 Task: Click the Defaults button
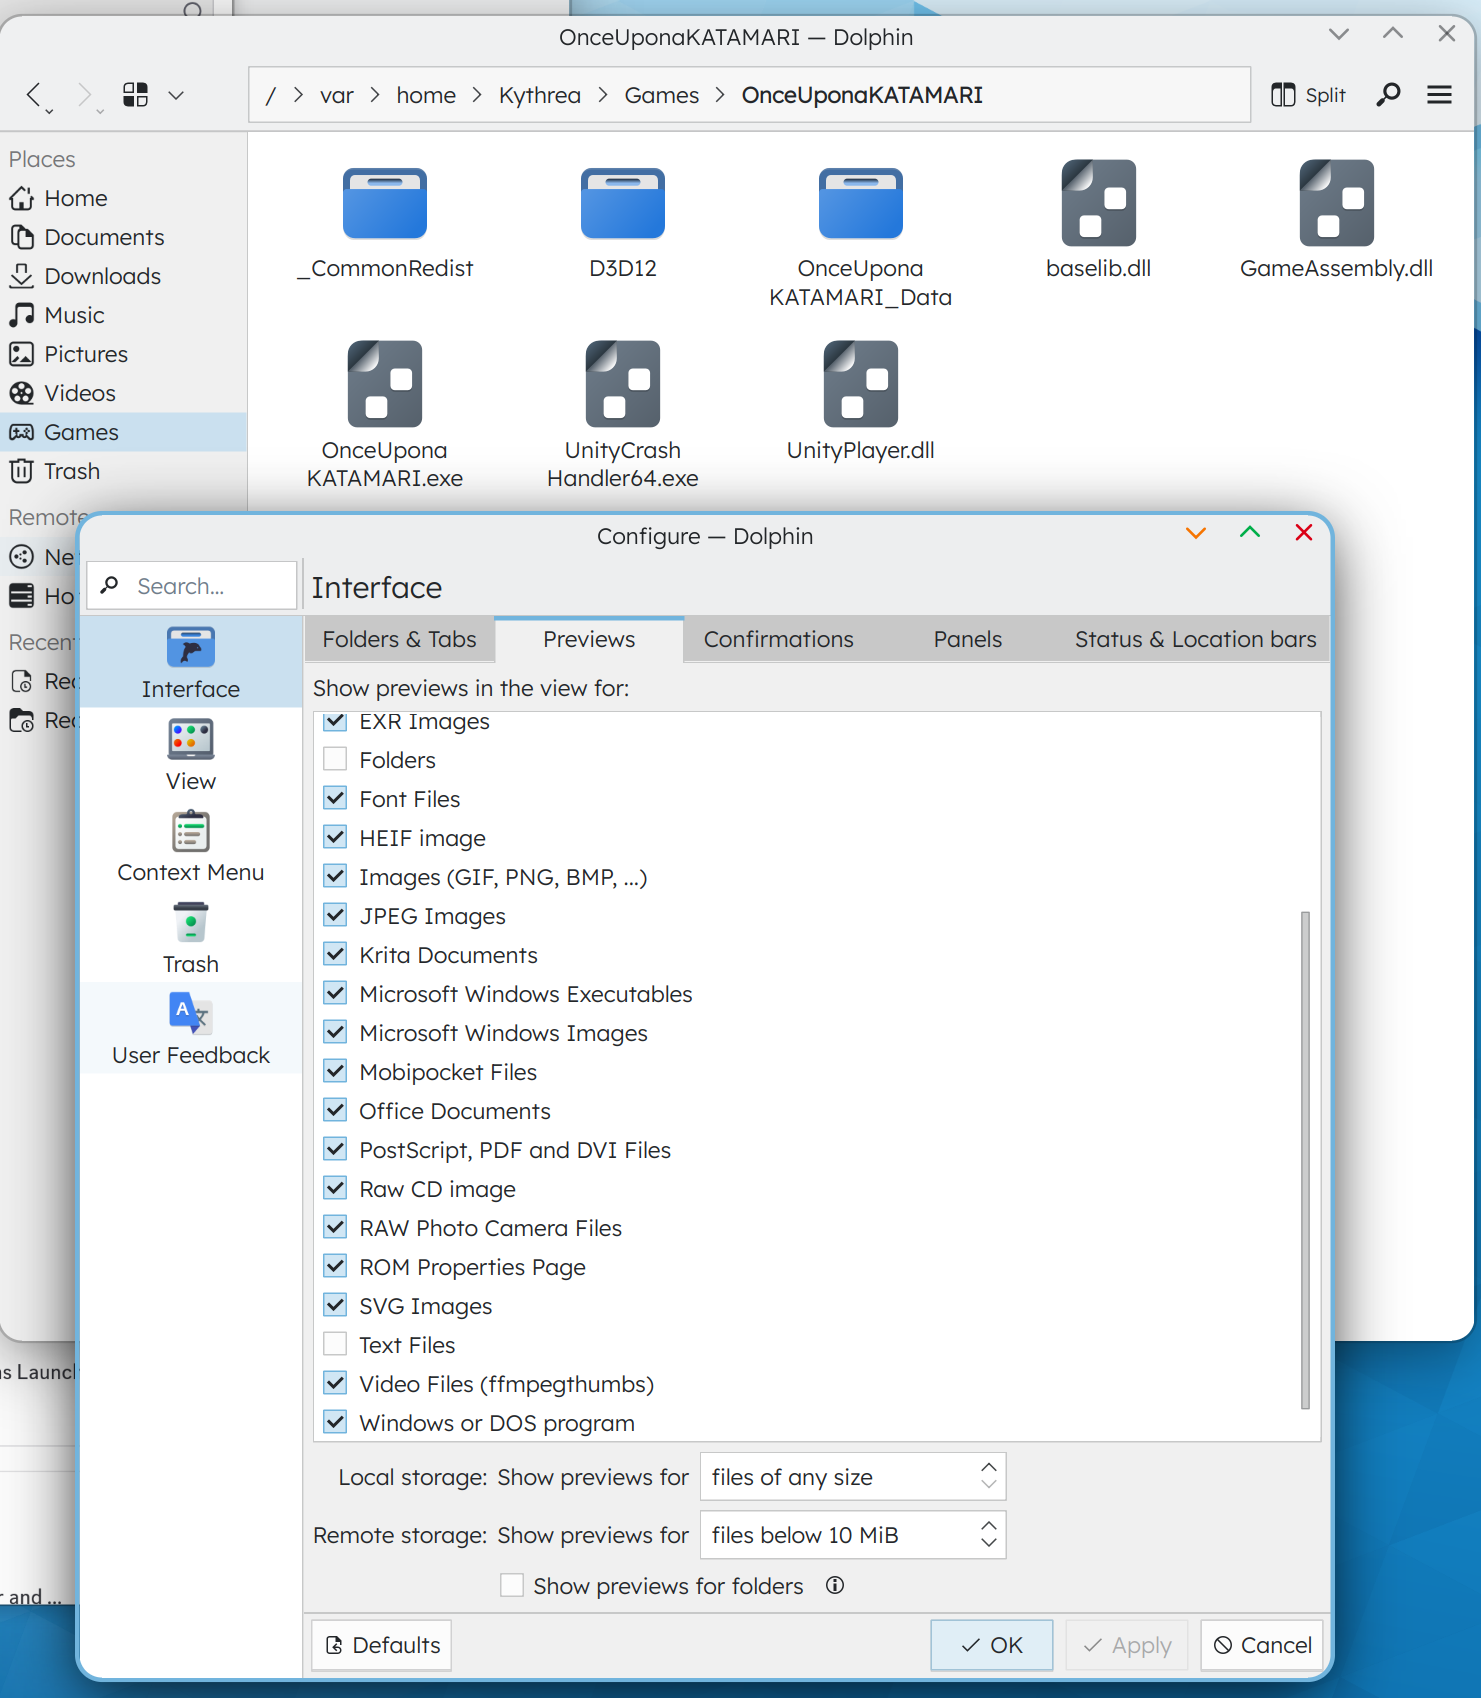tap(382, 1645)
